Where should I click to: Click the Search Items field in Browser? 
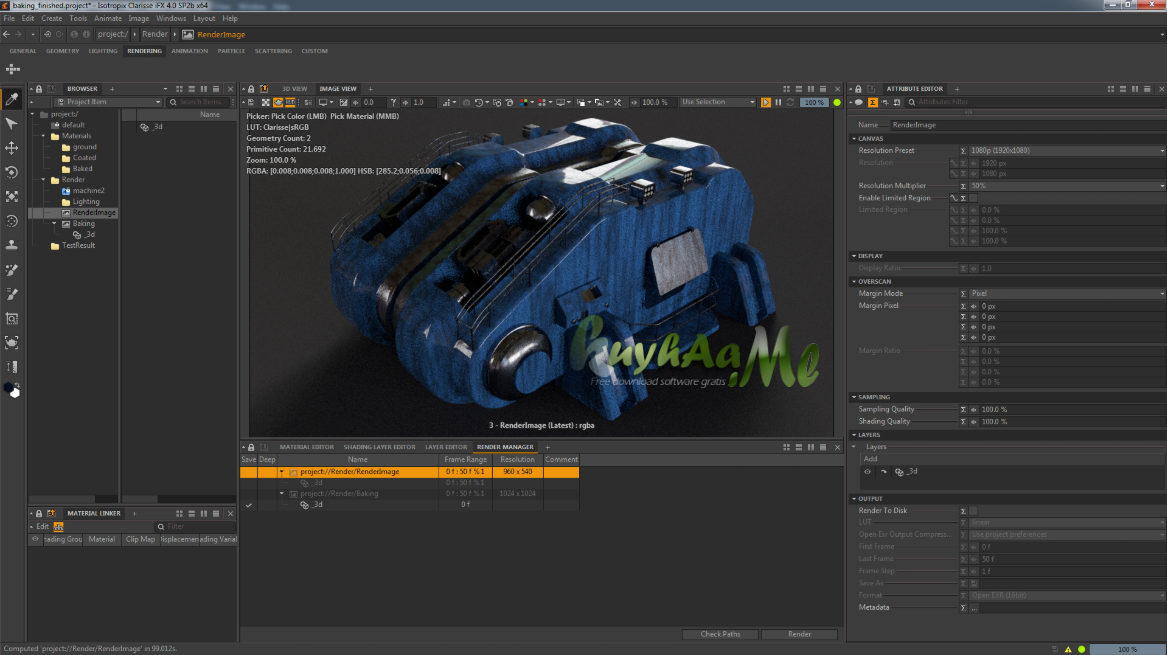tap(201, 102)
